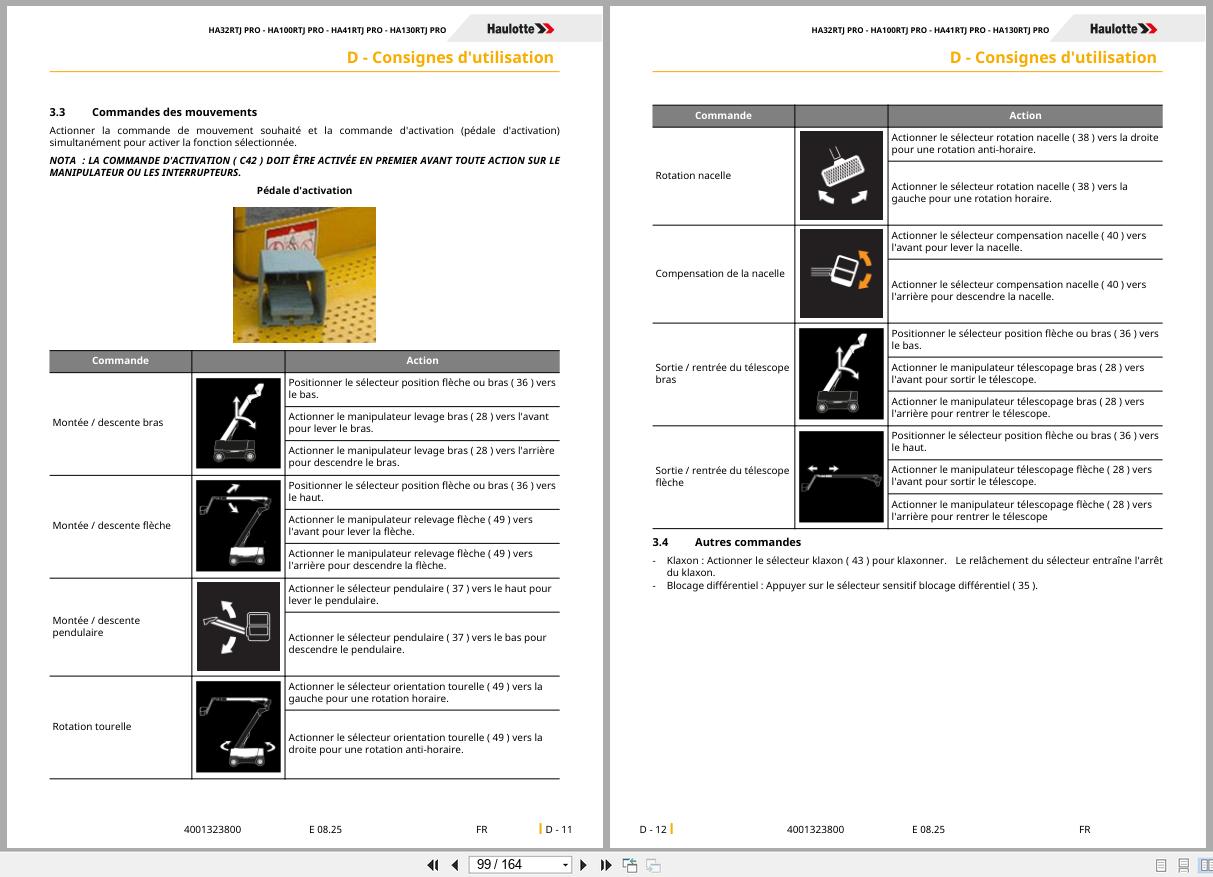
Task: Go to the first page
Action: (433, 865)
